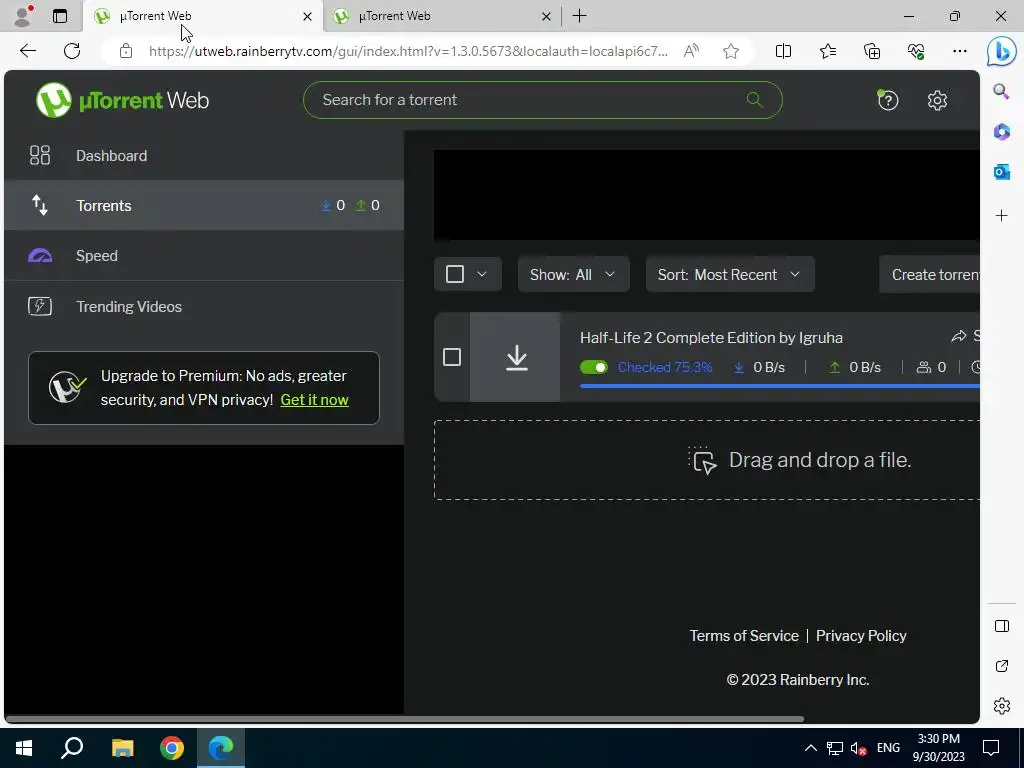Open the notification center icon

pos(991,748)
